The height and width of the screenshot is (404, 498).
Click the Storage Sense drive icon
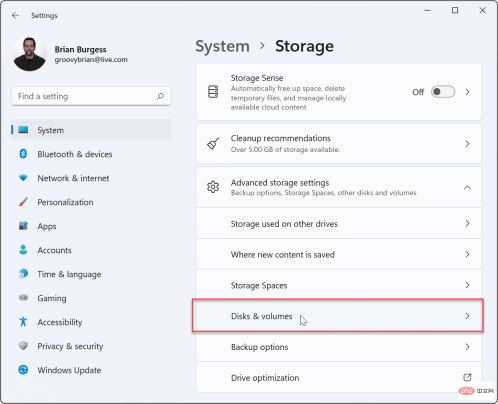coord(213,92)
